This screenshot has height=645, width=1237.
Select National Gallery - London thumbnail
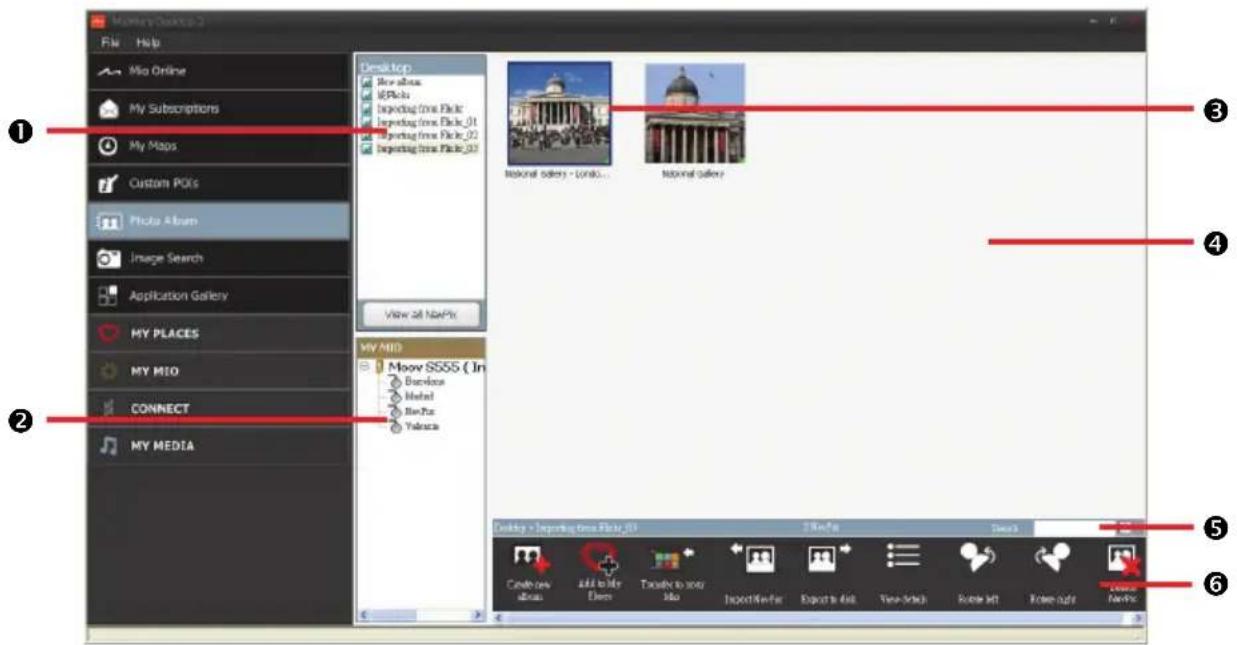559,113
